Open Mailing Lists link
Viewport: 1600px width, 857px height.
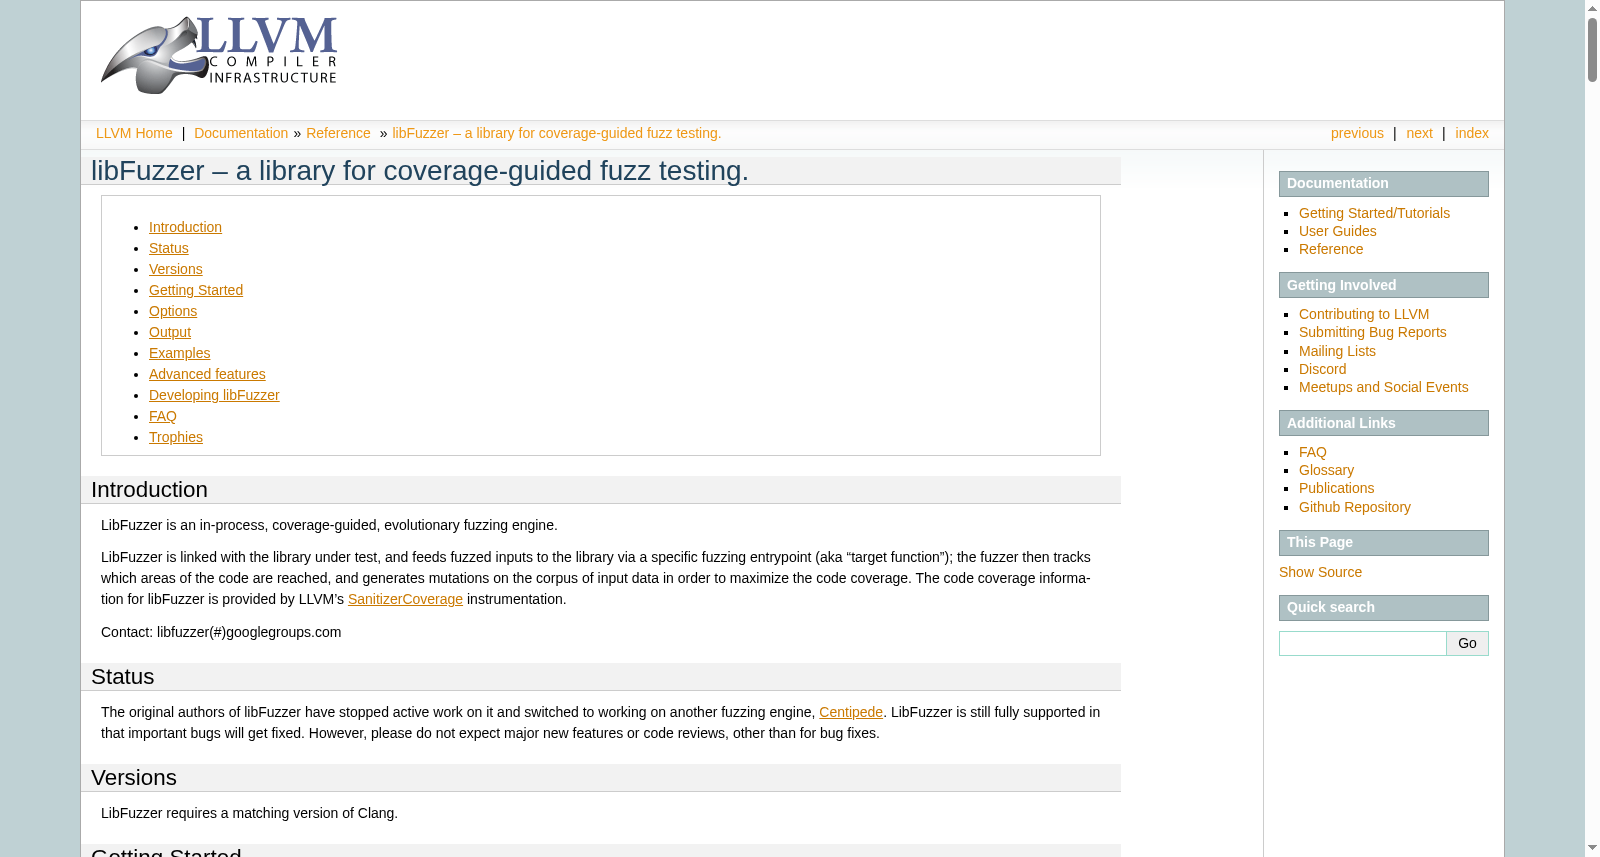tap(1337, 351)
